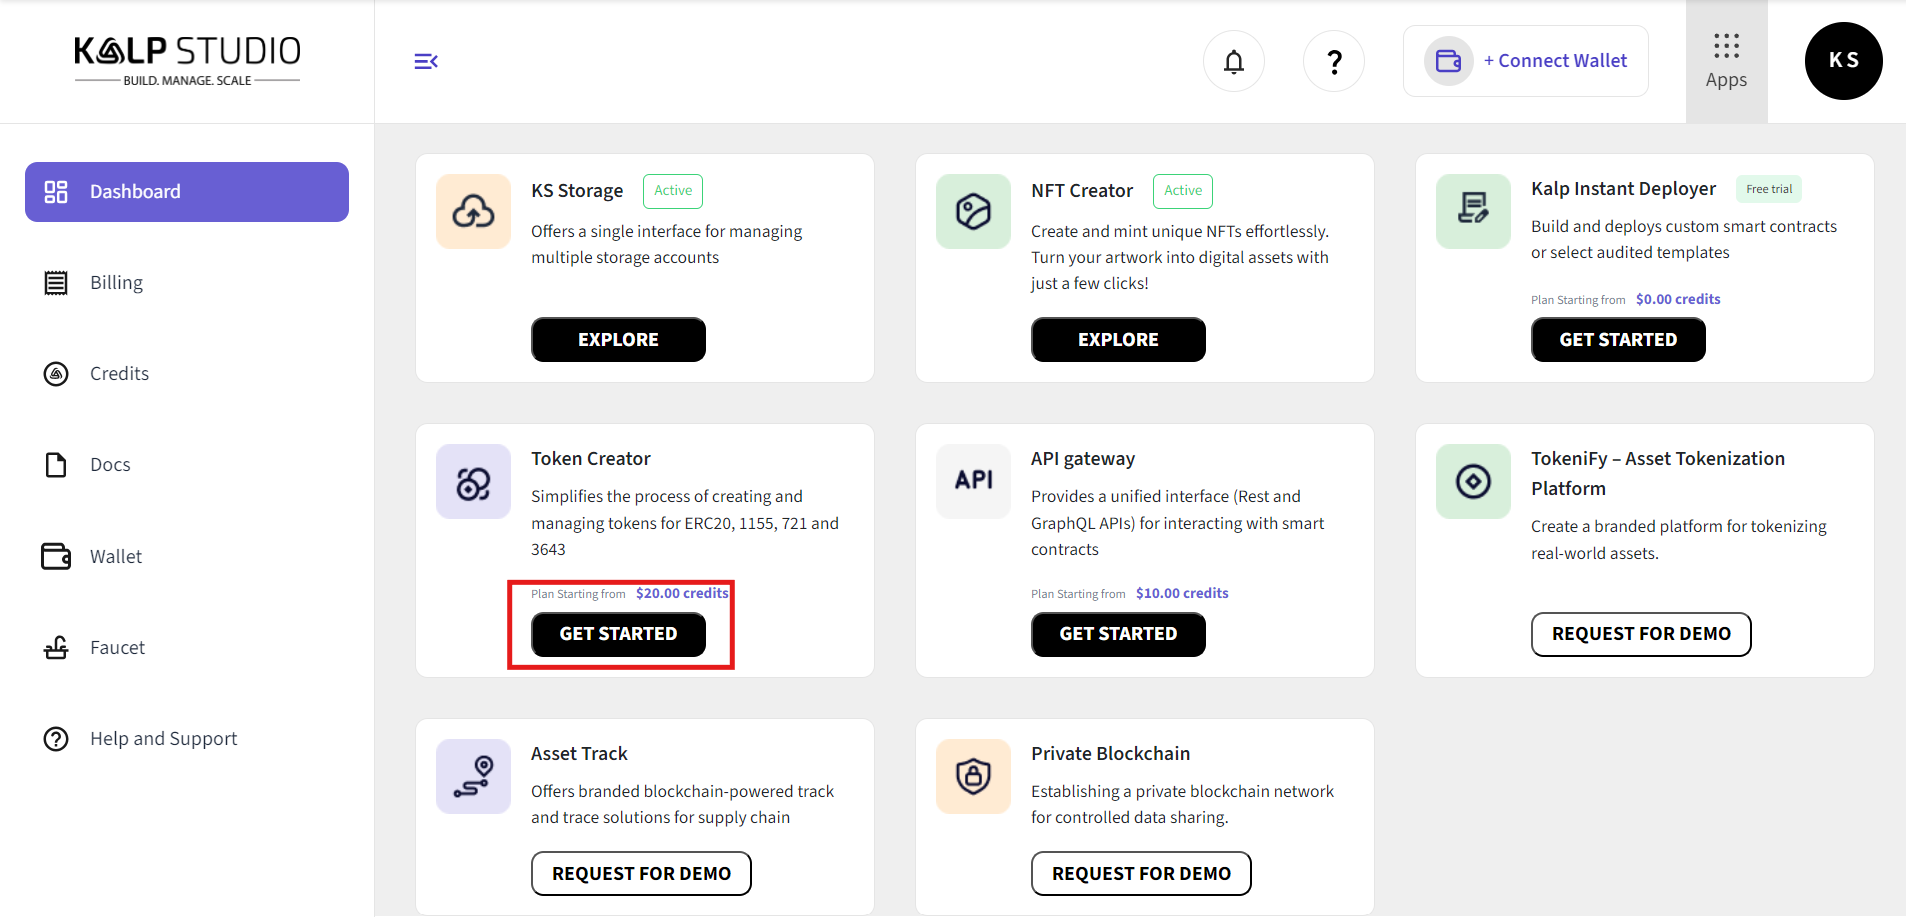Image resolution: width=1906 pixels, height=917 pixels.
Task: Open the Apps grid launcher
Action: point(1726,61)
